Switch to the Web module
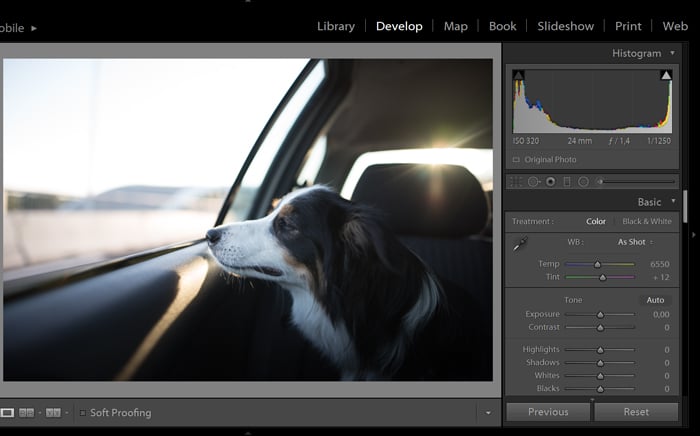 click(675, 26)
